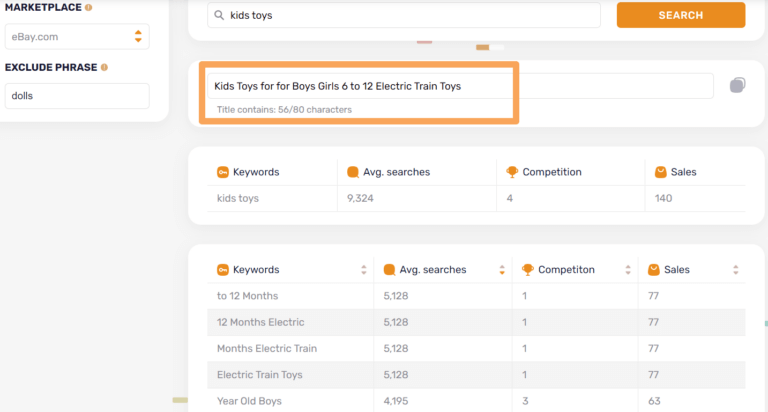Click the Competiton value 3 for Year Old Boys
This screenshot has height=412, width=768.
[525, 401]
